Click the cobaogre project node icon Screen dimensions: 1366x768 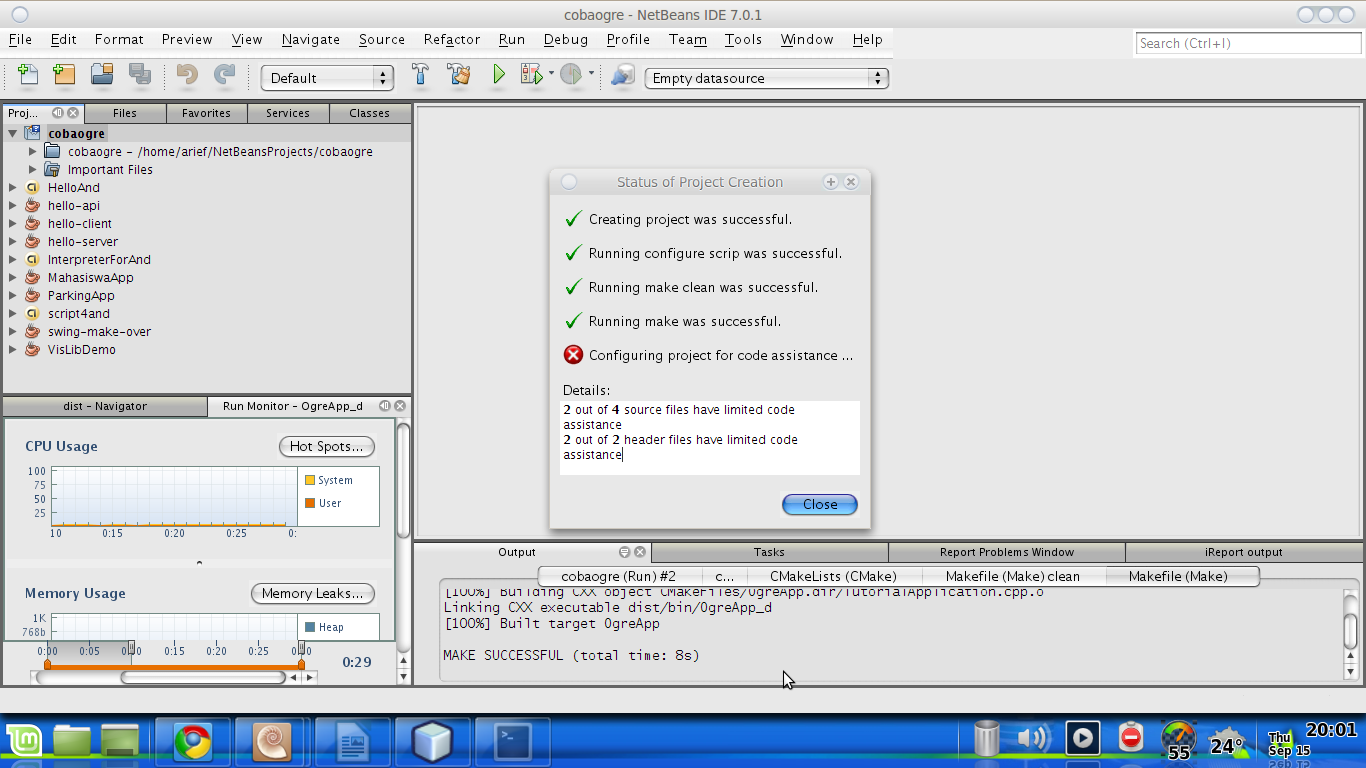(32, 133)
